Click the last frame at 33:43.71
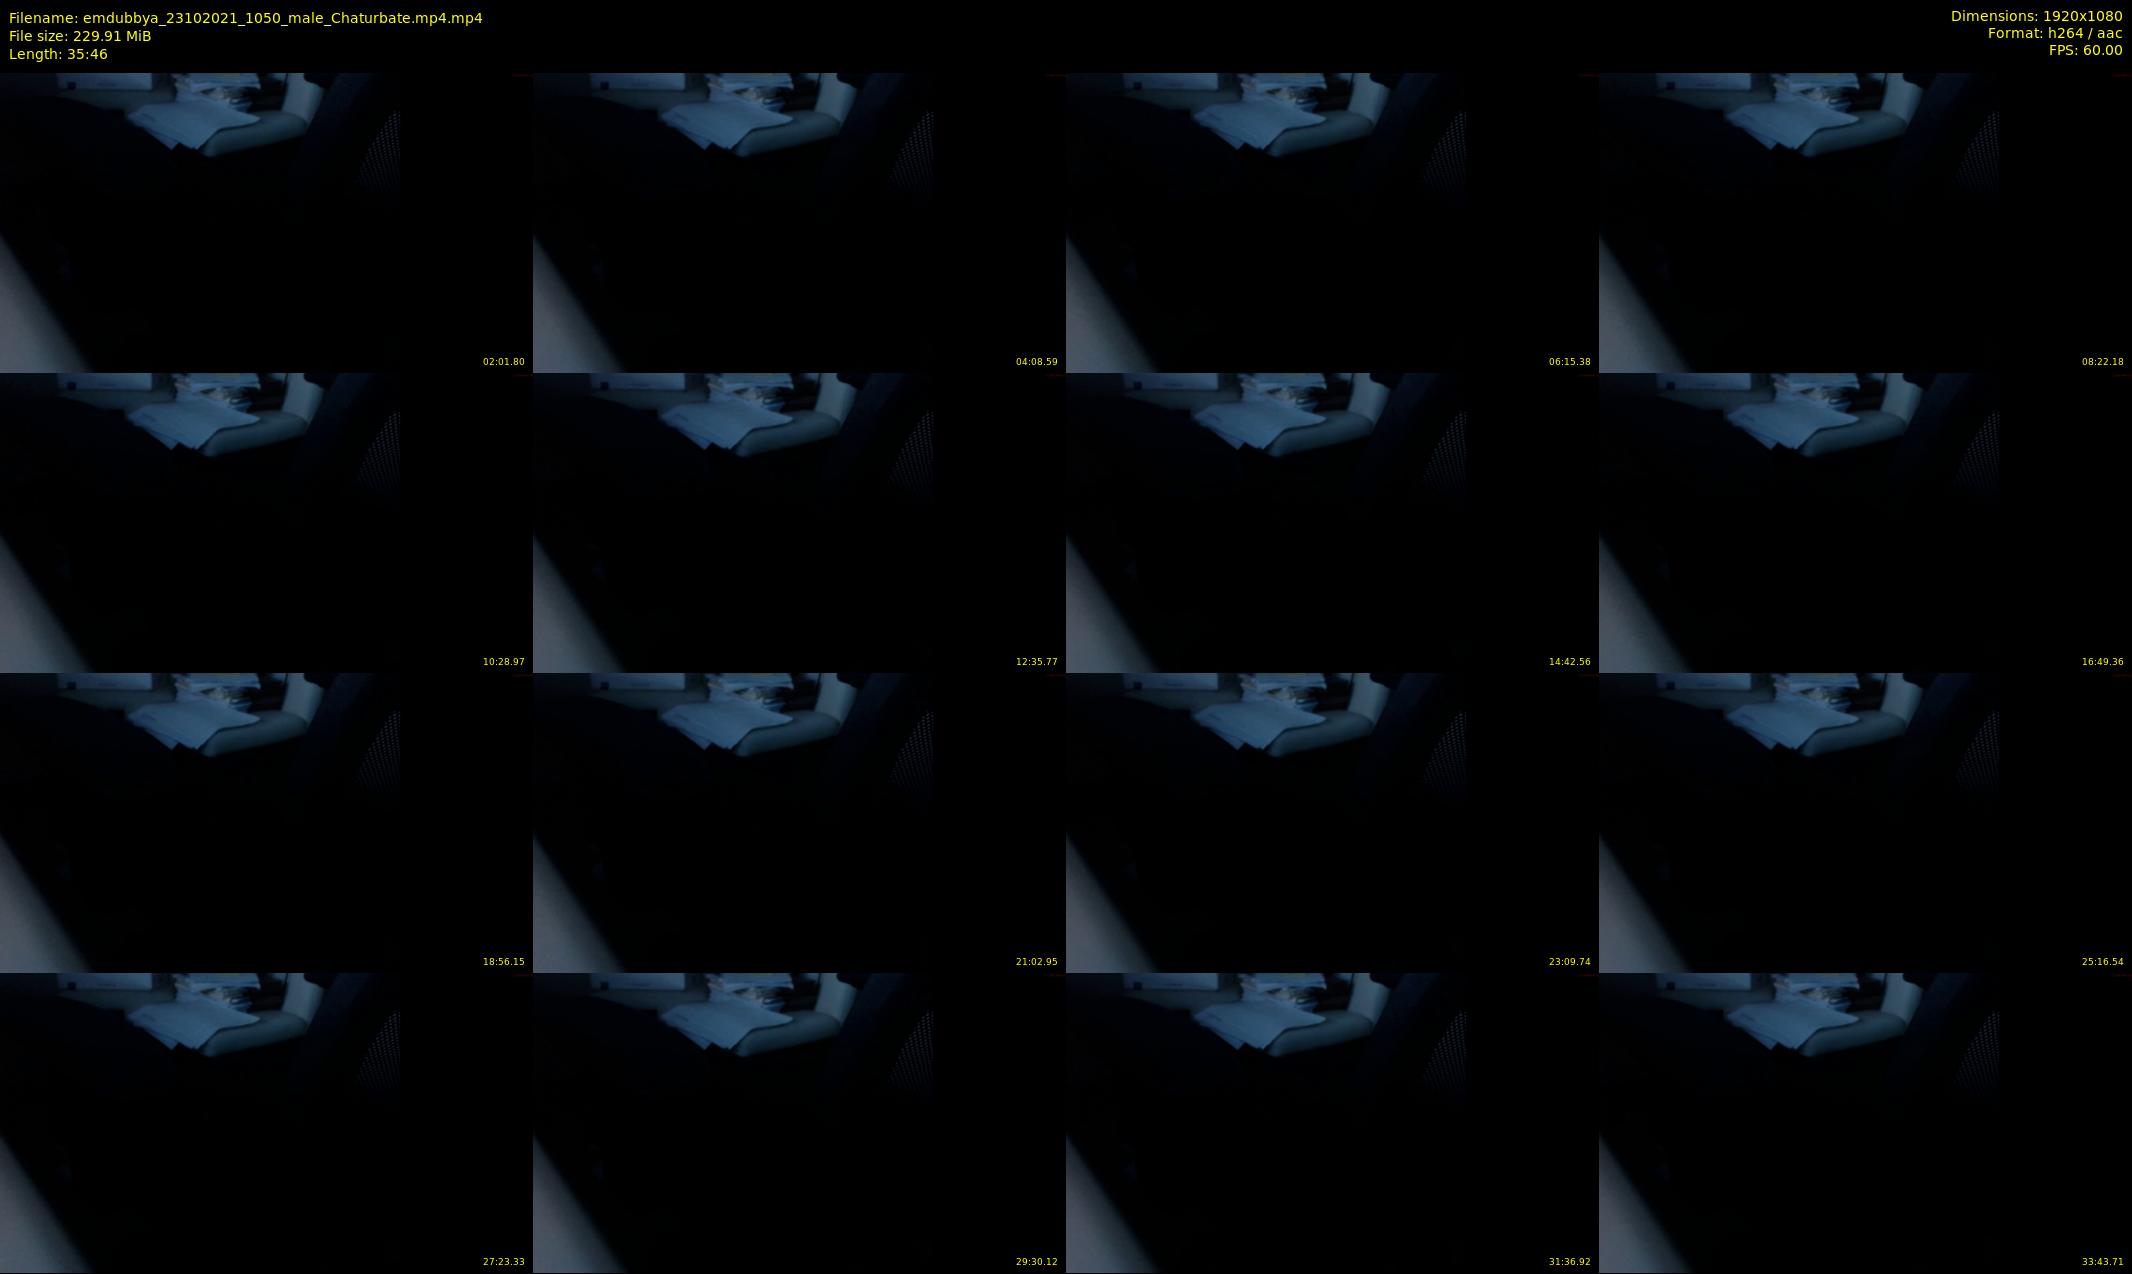The height and width of the screenshot is (1274, 2132). (x=1865, y=1122)
